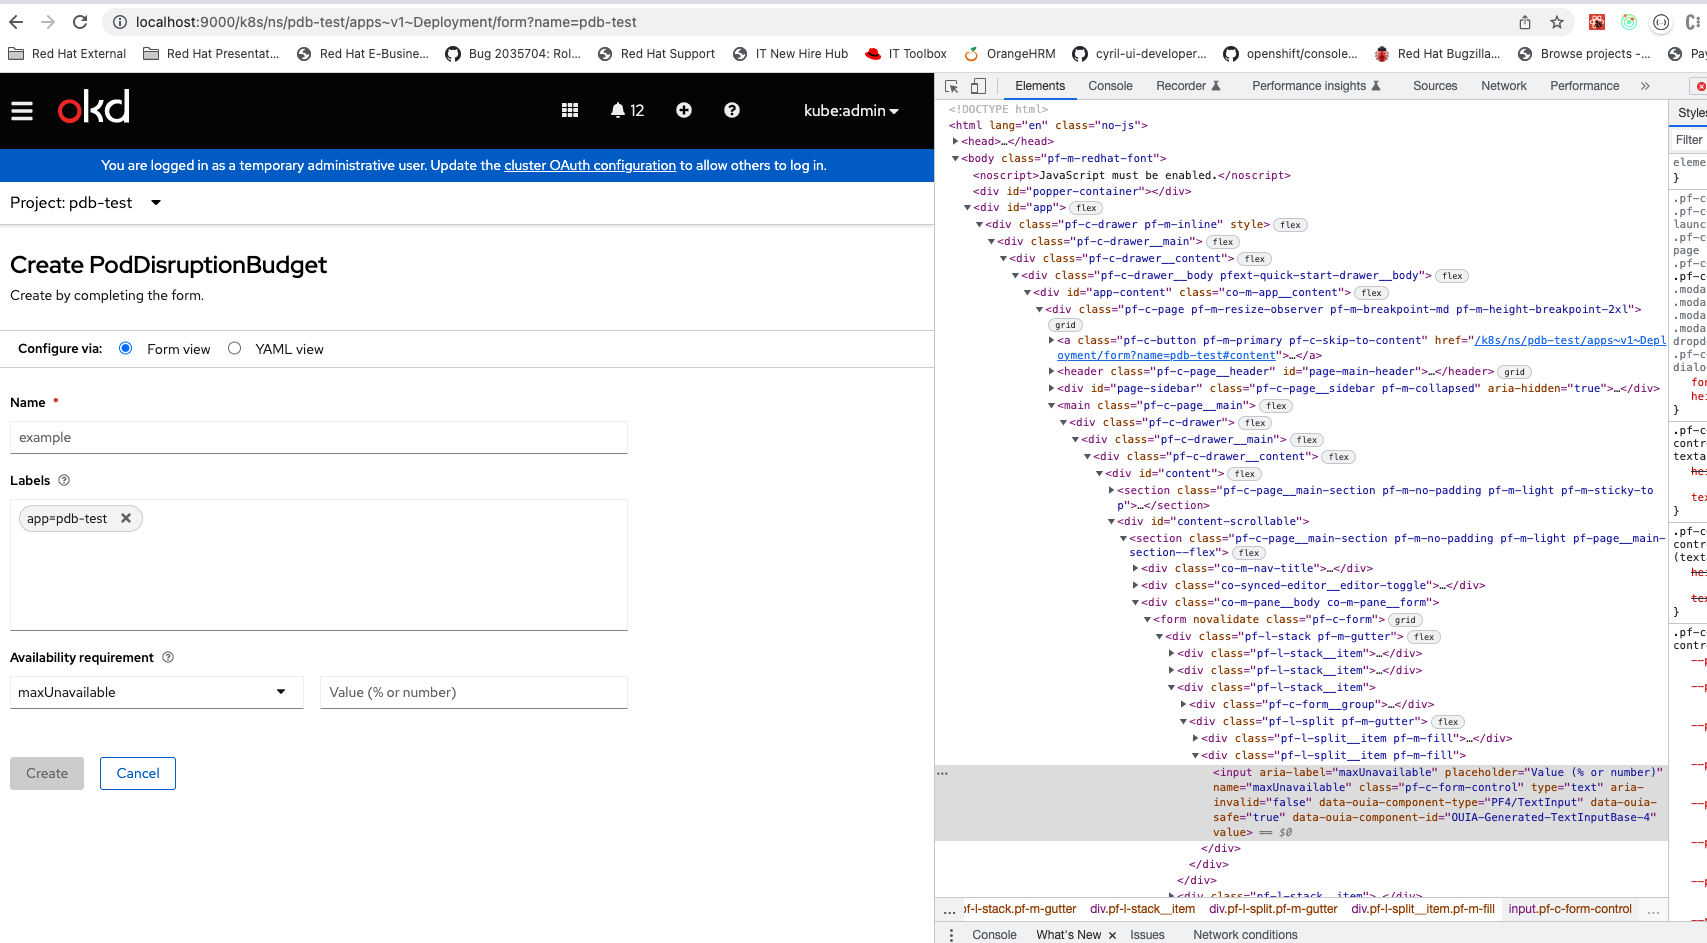Open the hamburger navigation menu
Screen dimensions: 1707x943
[22, 111]
